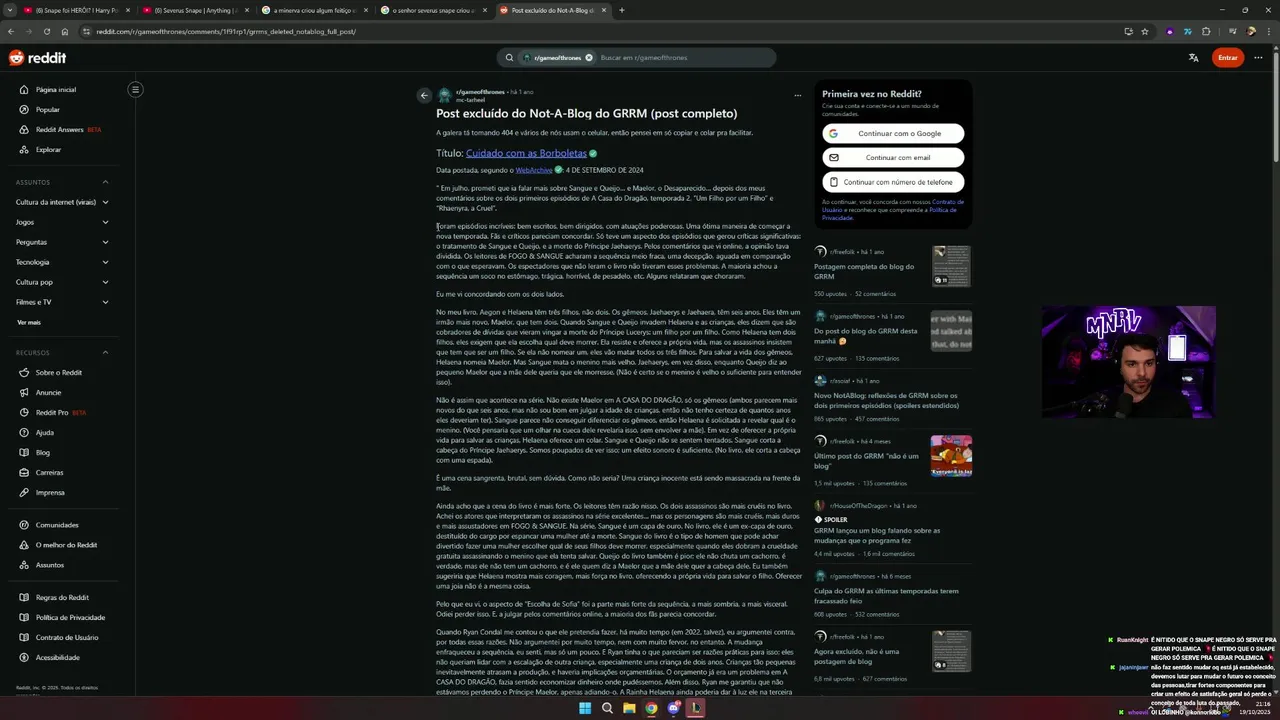Open the Explorar section
The height and width of the screenshot is (720, 1280).
coord(48,150)
